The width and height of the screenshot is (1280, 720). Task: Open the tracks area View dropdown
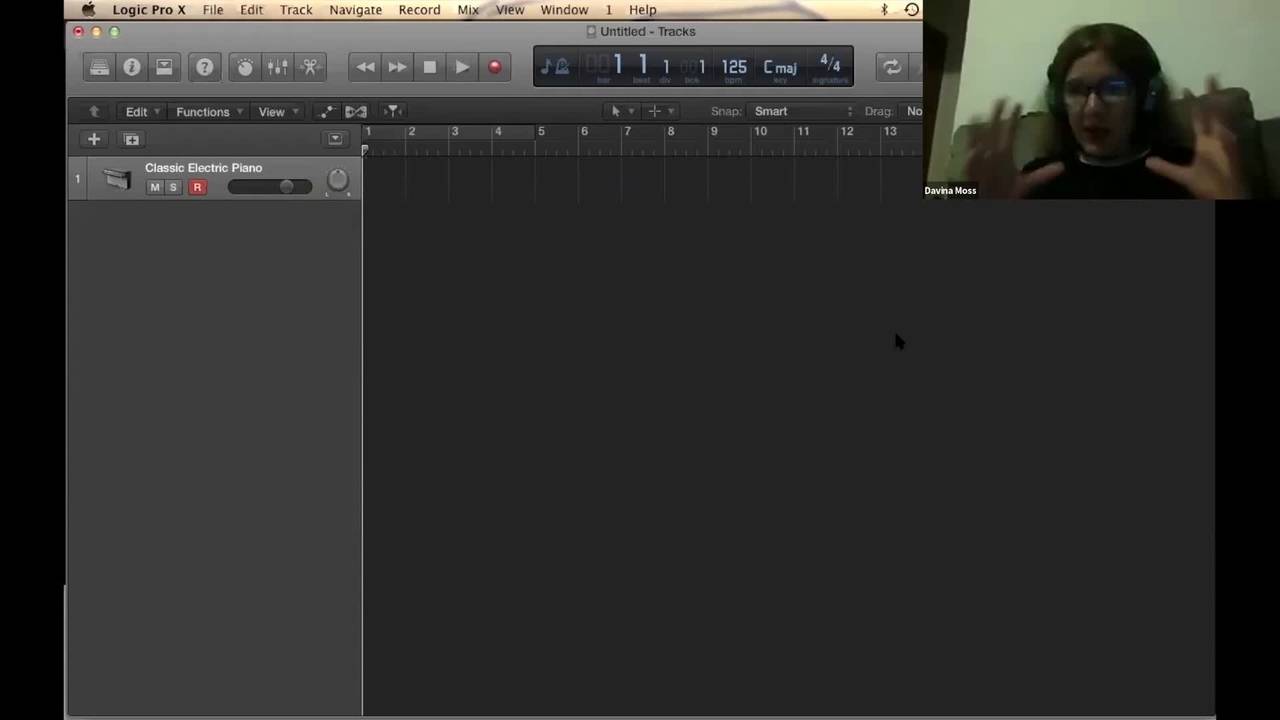pos(277,112)
